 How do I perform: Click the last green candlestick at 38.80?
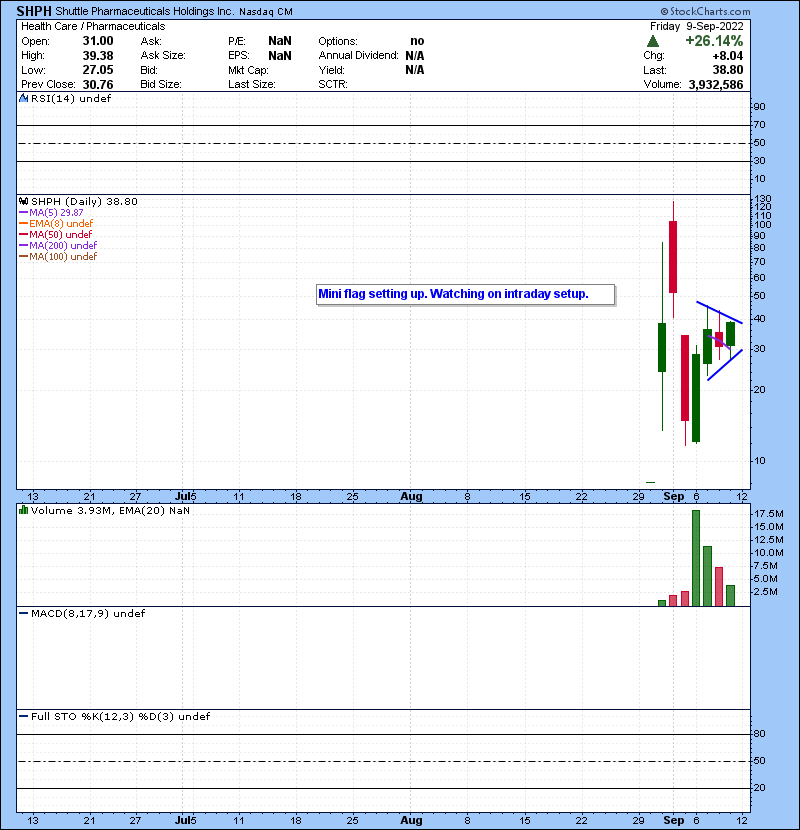tap(730, 333)
